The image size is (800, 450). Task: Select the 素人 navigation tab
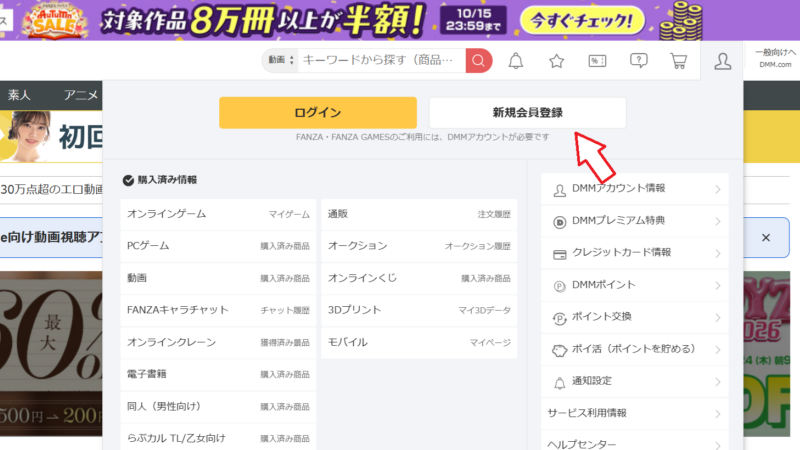point(19,95)
